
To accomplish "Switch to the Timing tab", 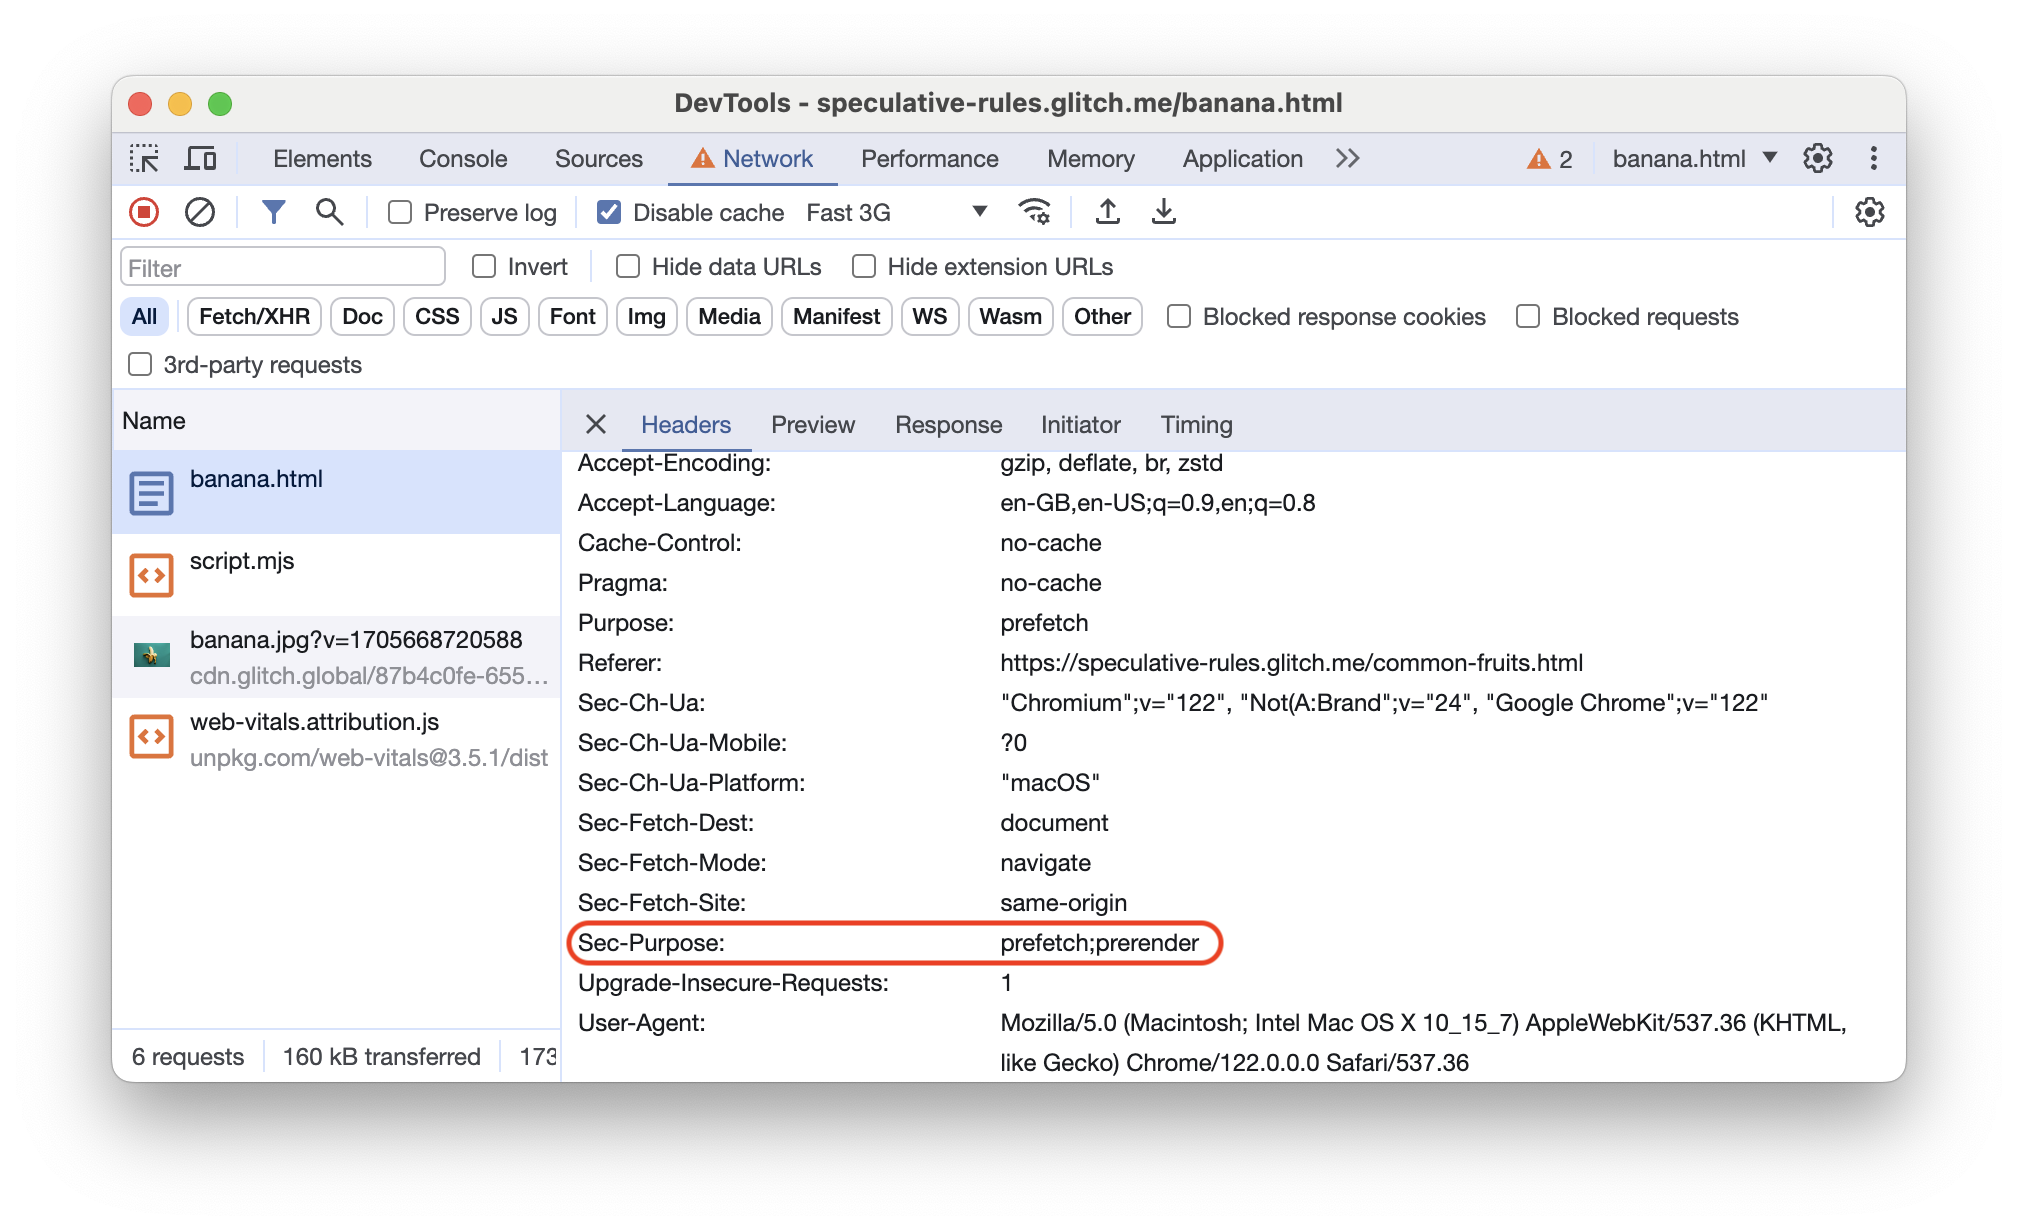I will [1199, 424].
